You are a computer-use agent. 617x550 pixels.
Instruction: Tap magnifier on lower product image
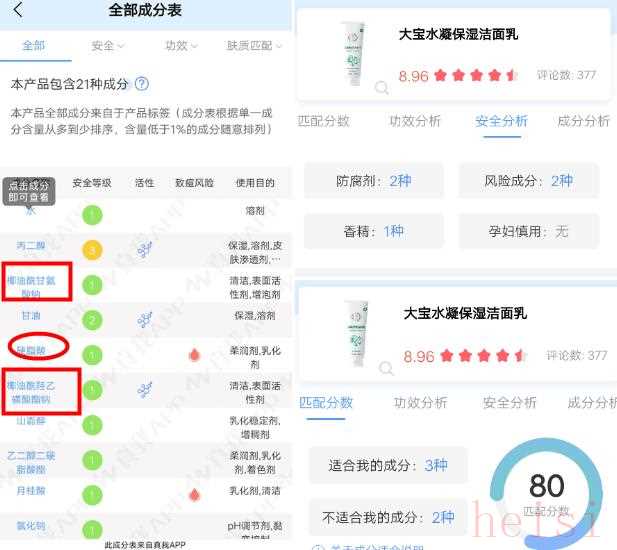[386, 368]
